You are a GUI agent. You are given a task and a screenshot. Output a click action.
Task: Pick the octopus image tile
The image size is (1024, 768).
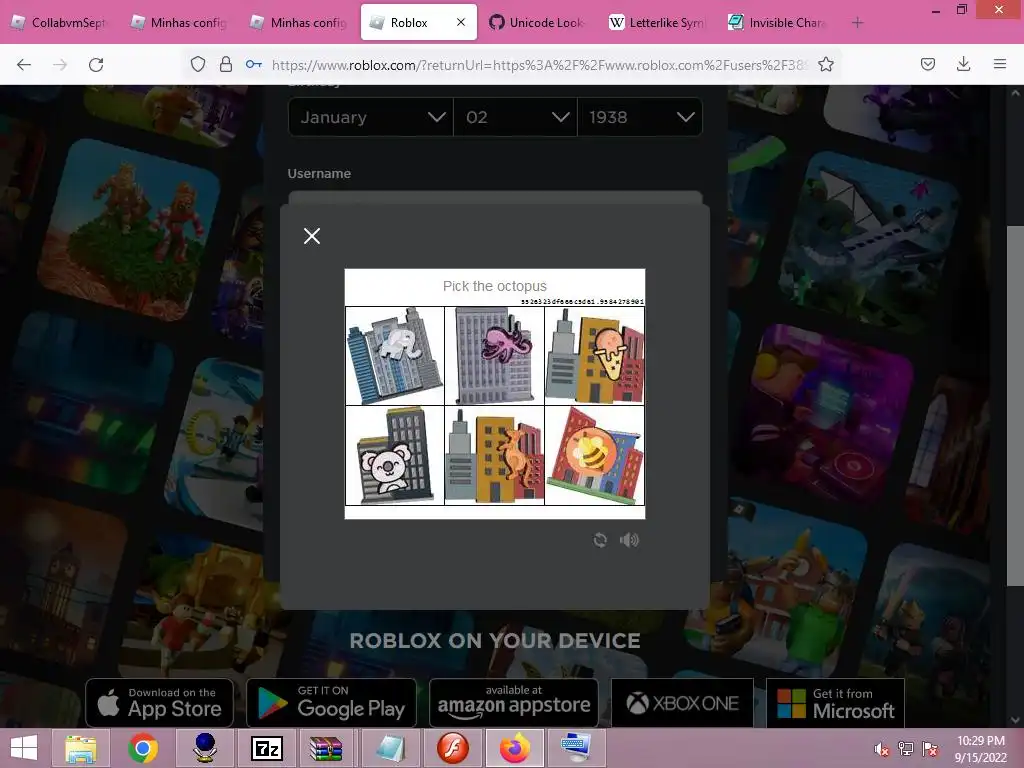pos(494,356)
